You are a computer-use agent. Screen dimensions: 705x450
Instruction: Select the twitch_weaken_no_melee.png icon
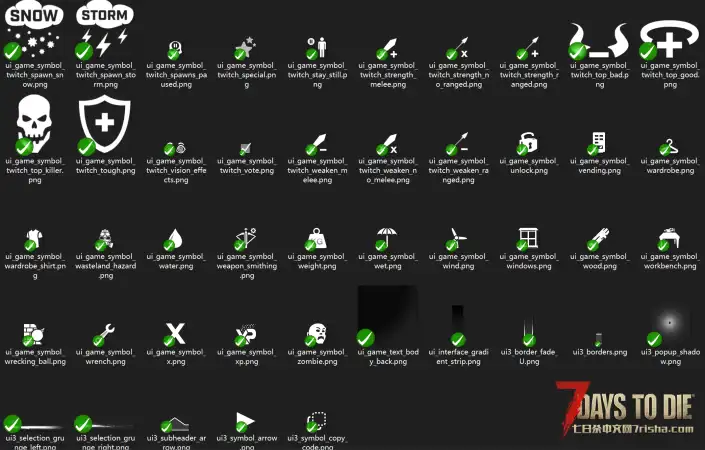point(388,144)
